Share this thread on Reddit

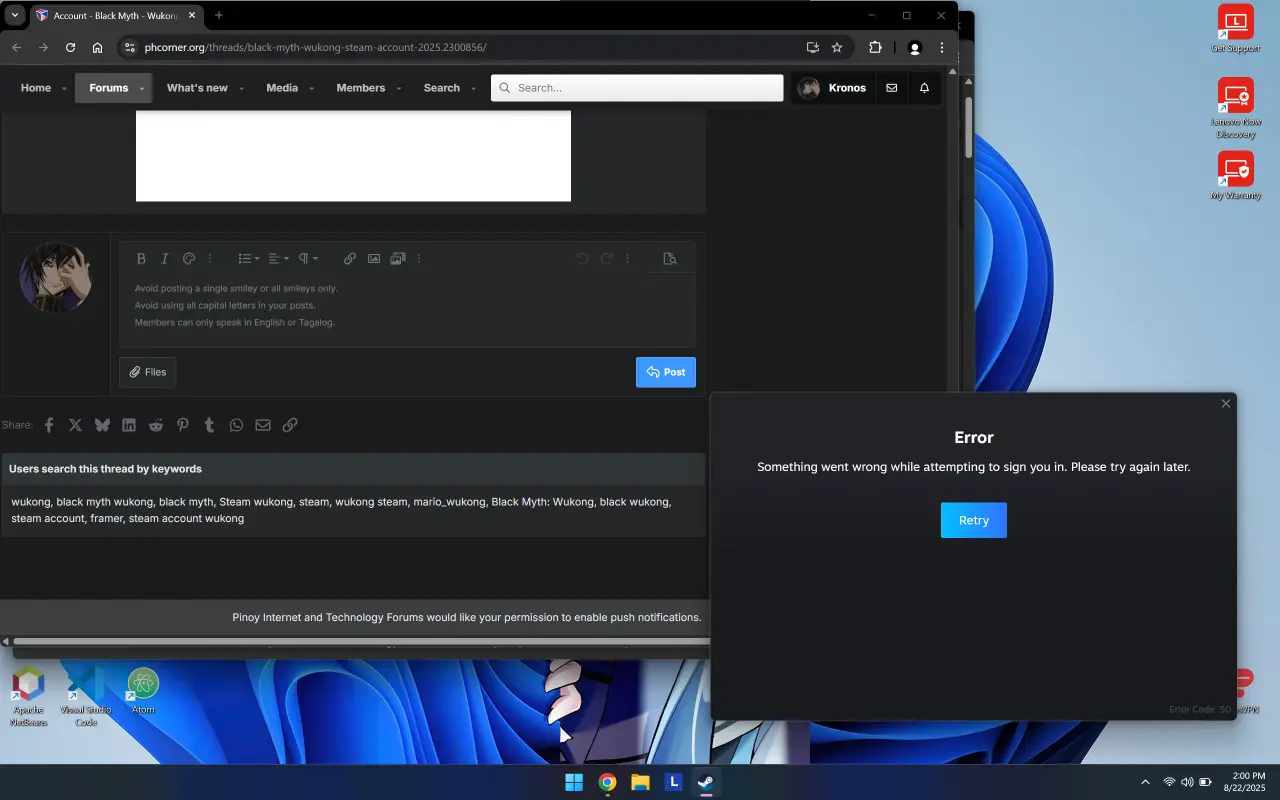click(156, 425)
